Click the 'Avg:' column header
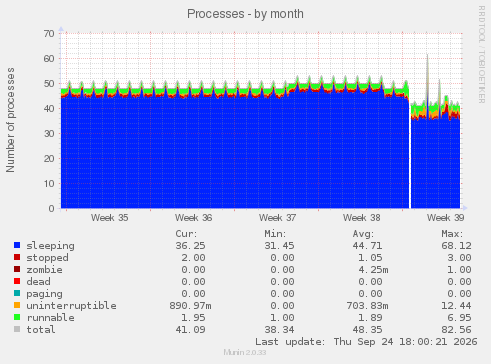491x364 pixels. click(x=364, y=234)
